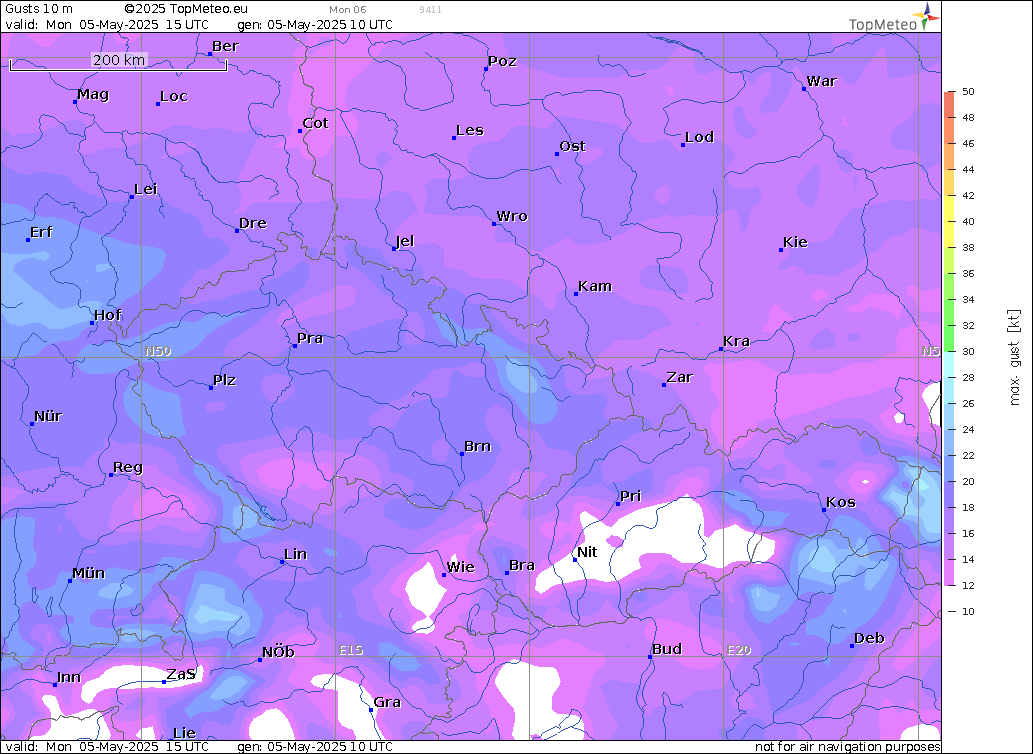
Task: Select the War city label
Action: pos(822,81)
